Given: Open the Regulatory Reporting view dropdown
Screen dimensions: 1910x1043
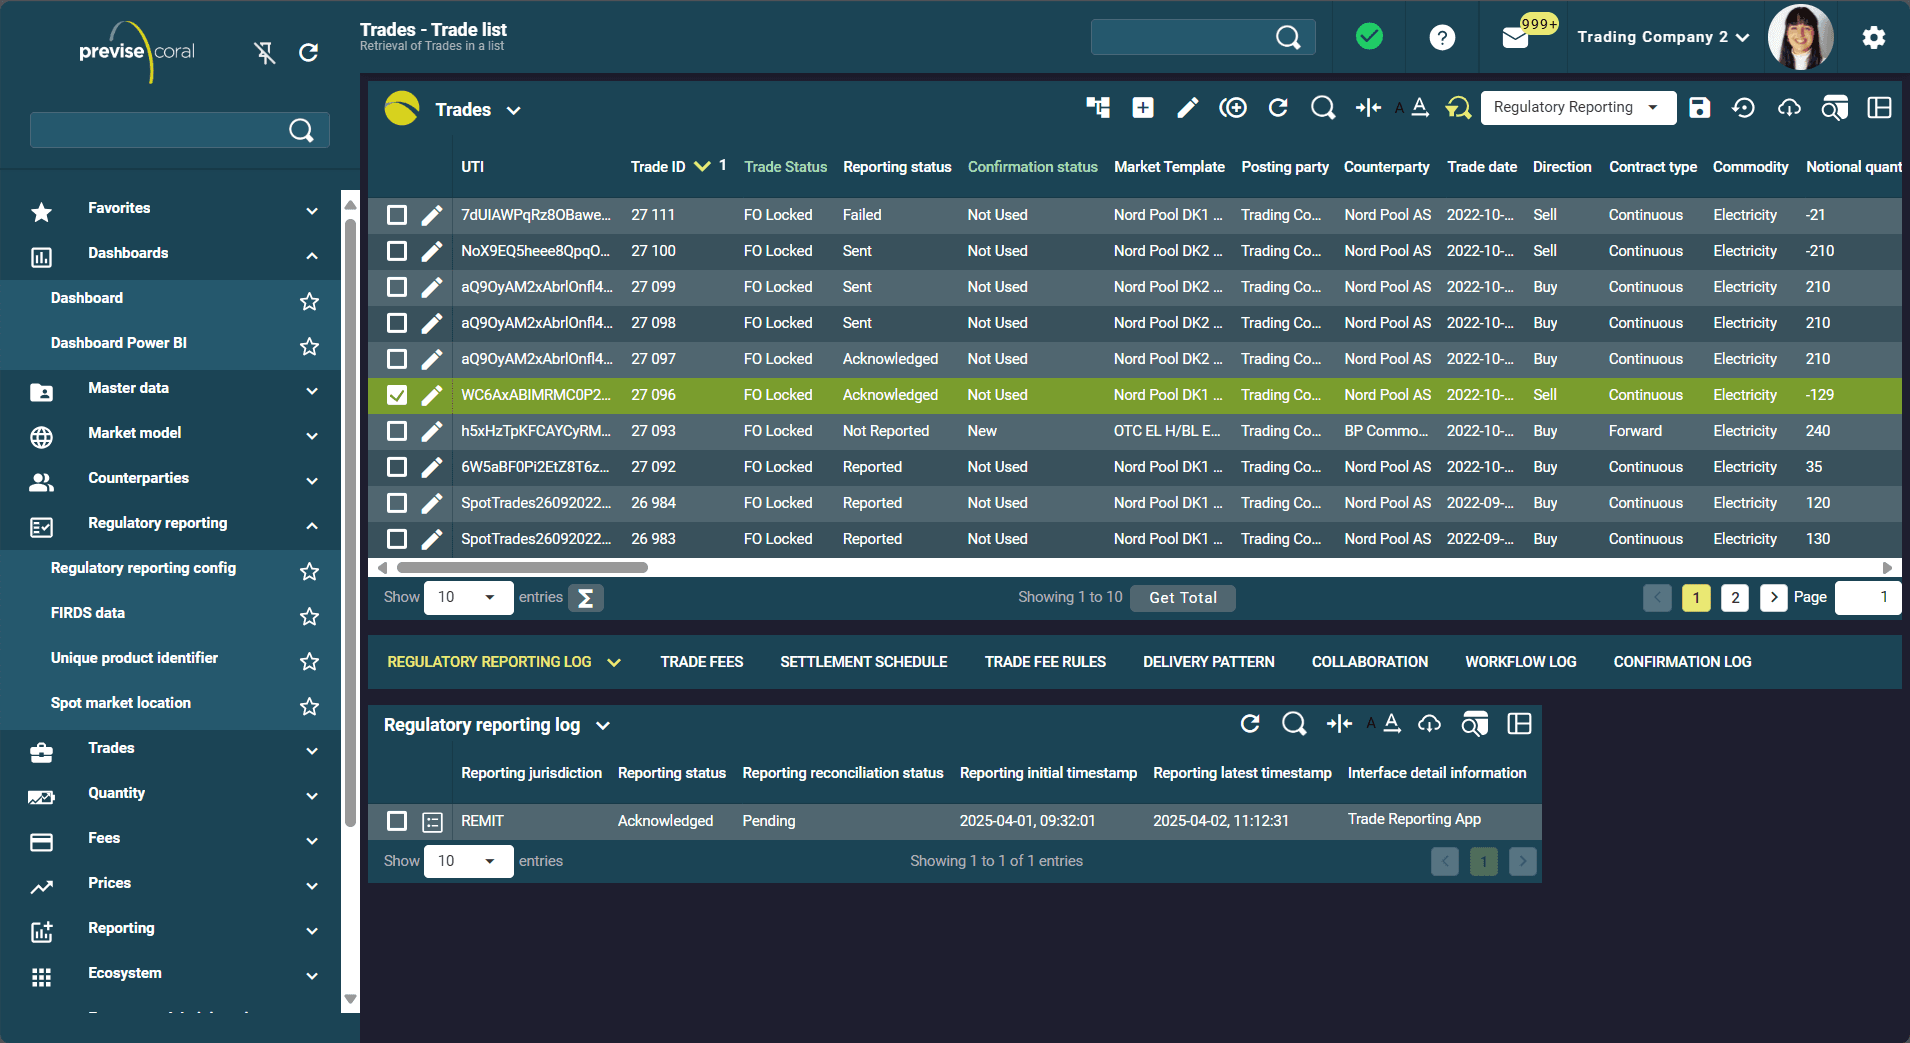Looking at the screenshot, I should tap(1577, 107).
